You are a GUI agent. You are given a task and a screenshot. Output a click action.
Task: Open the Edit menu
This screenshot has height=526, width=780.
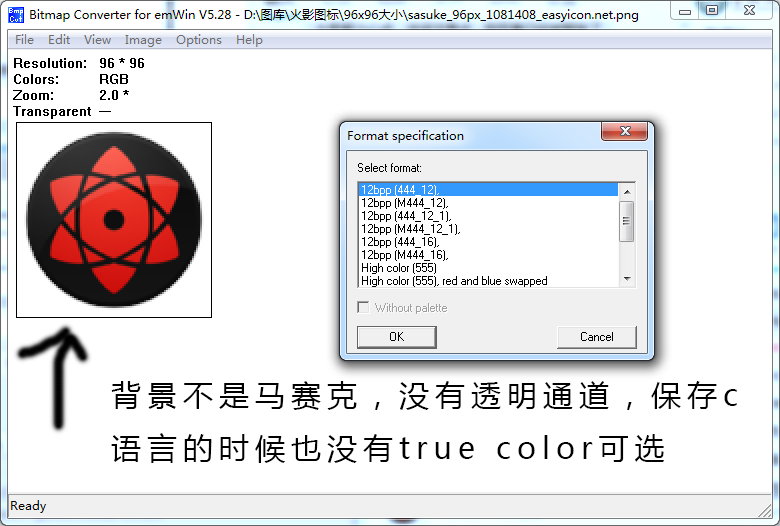[x=59, y=40]
